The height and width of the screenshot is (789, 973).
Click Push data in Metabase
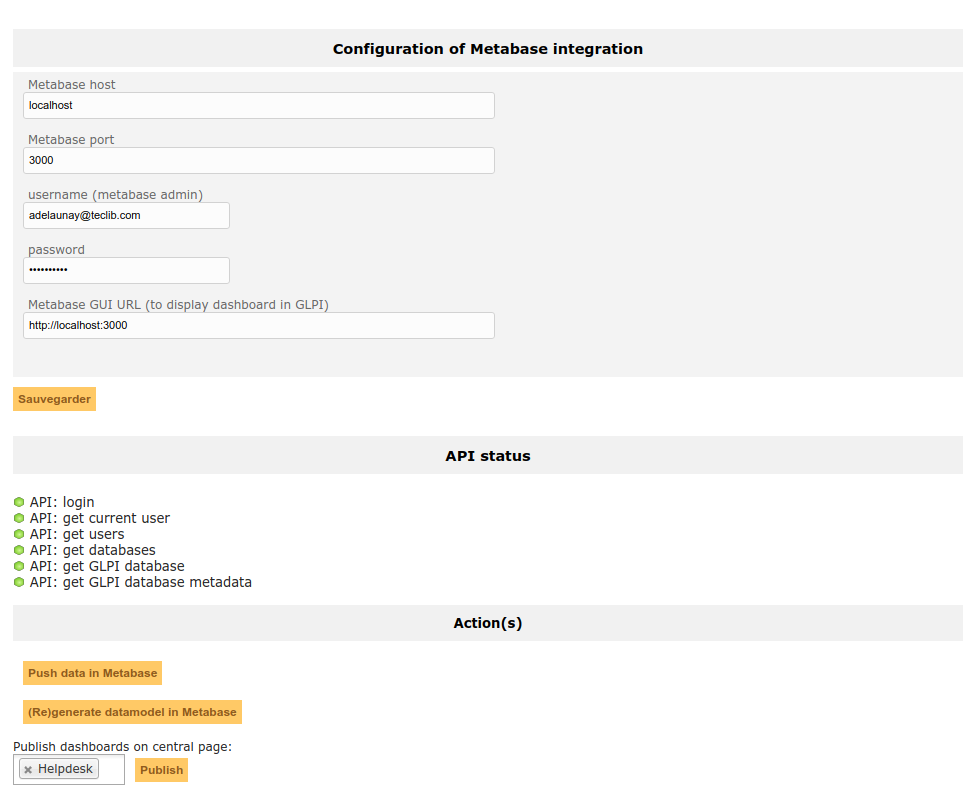(x=92, y=673)
